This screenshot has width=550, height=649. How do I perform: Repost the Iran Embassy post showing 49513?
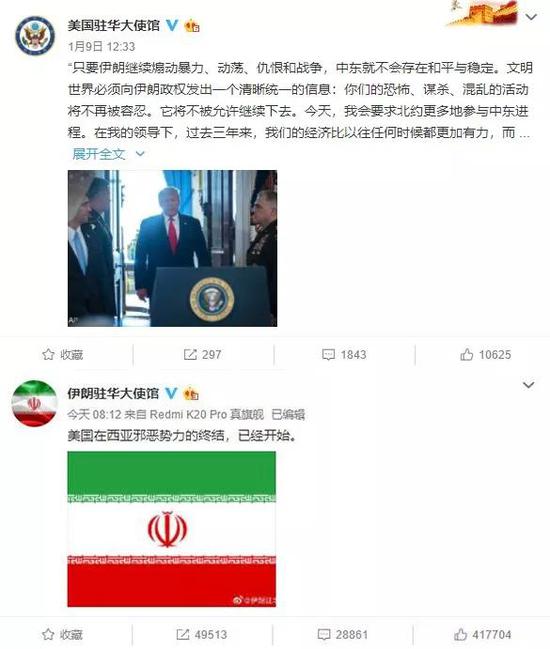pos(202,635)
